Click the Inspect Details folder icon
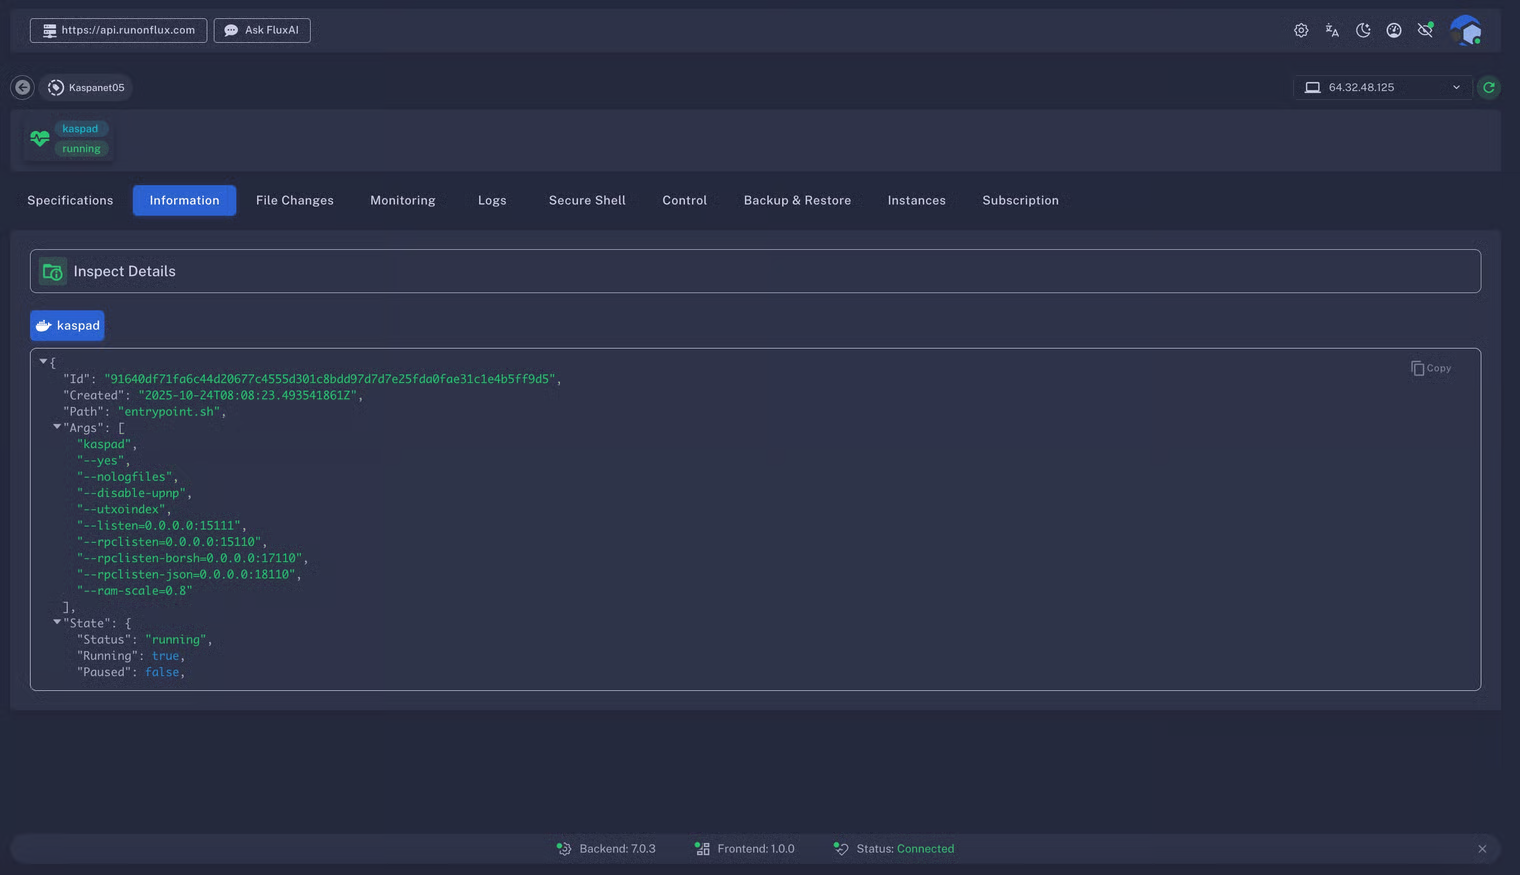Image resolution: width=1520 pixels, height=875 pixels. click(x=53, y=272)
